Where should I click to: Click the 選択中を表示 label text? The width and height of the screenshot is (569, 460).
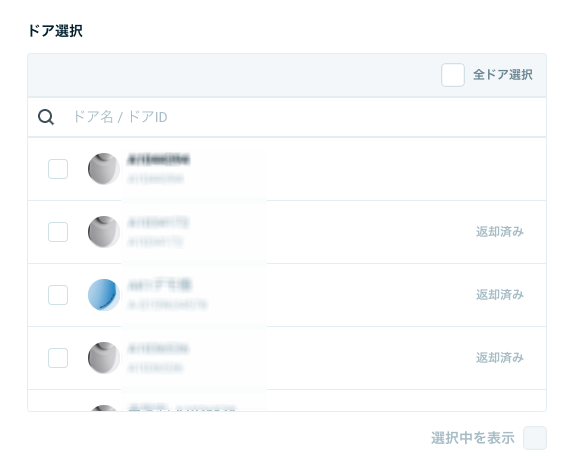click(473, 438)
